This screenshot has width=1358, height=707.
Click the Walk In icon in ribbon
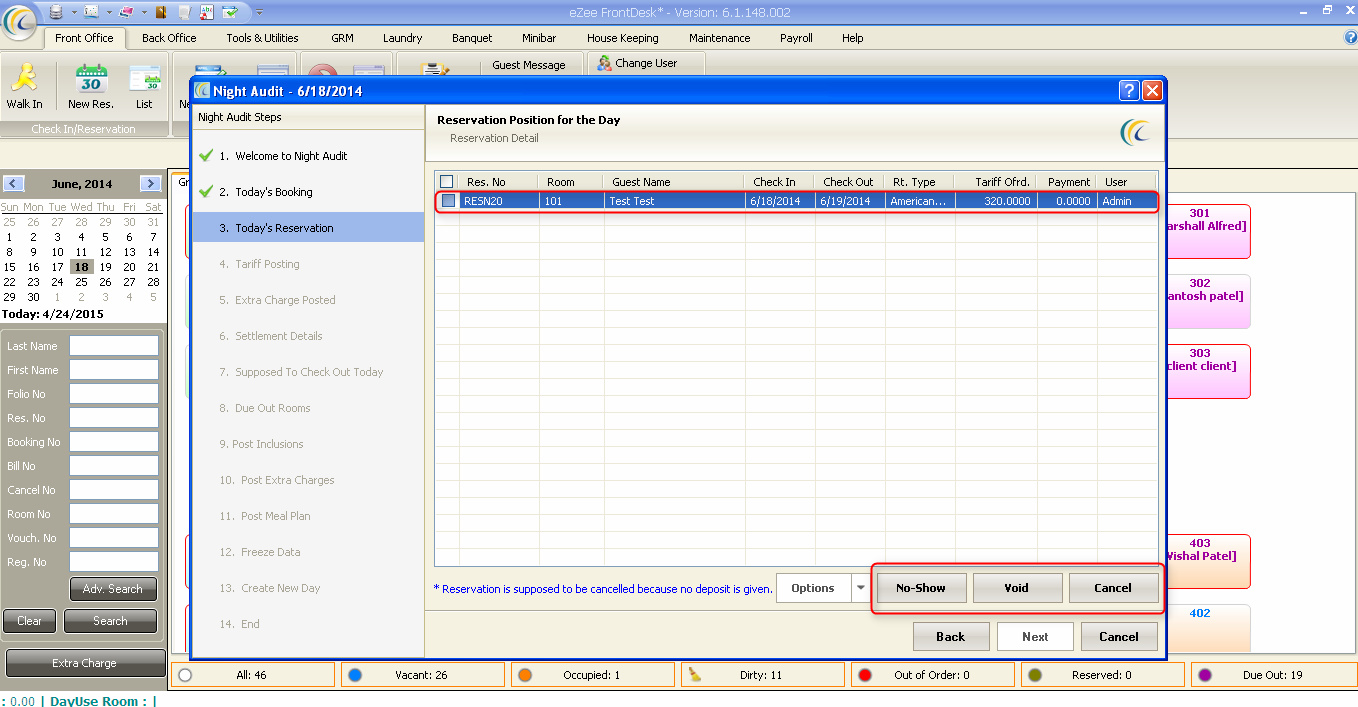point(25,78)
